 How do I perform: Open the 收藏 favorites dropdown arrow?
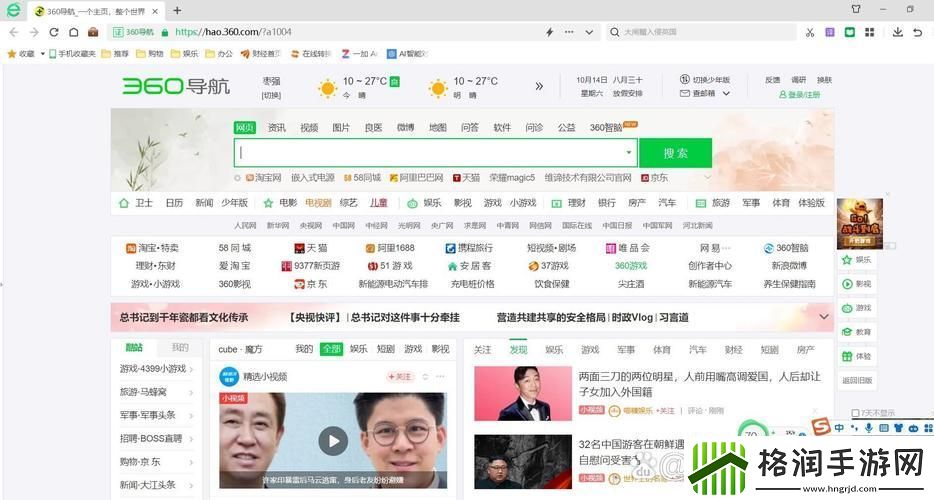point(42,54)
